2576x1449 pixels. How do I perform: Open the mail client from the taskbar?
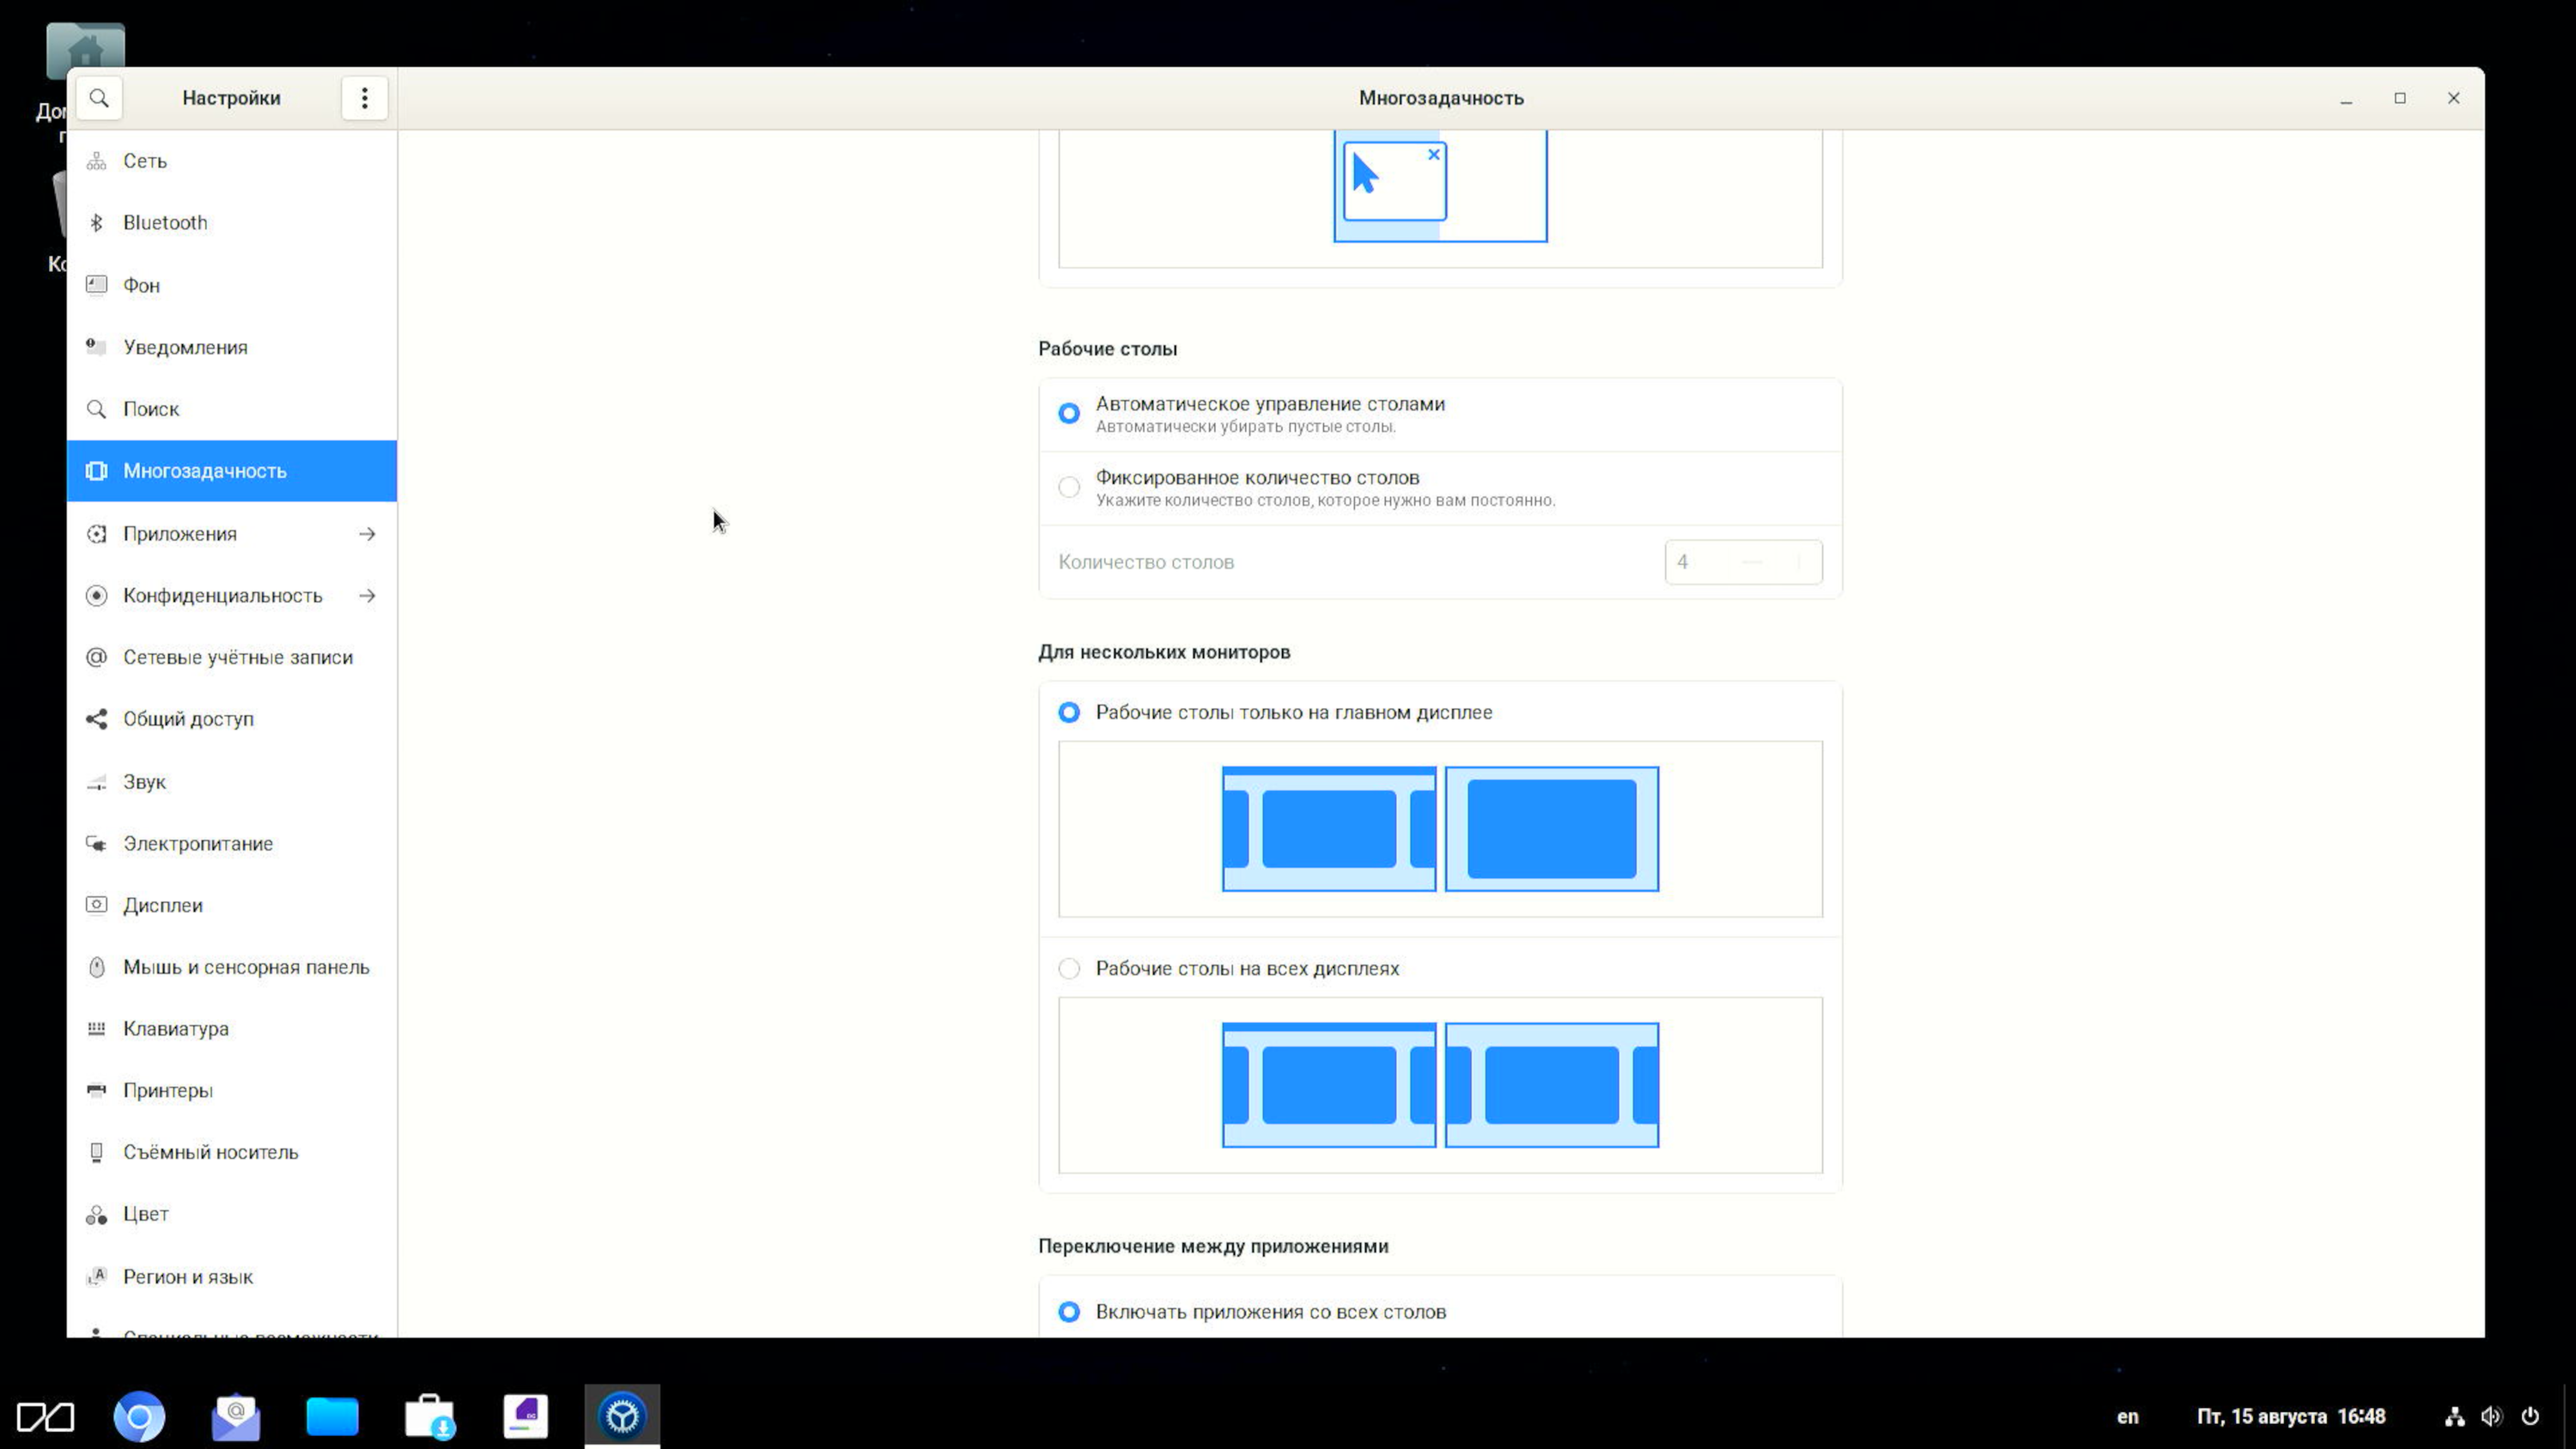coord(236,1416)
